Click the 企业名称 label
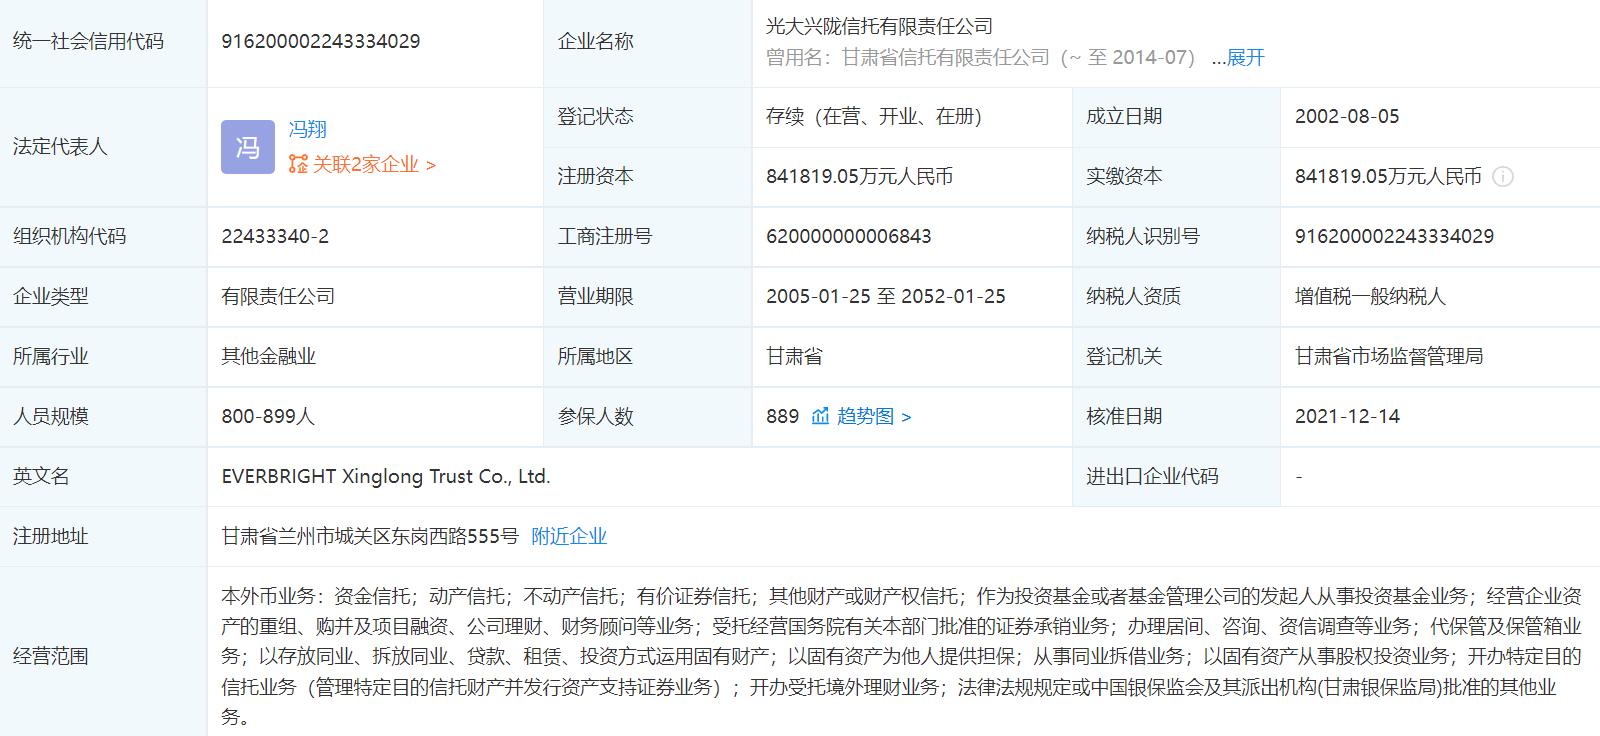The height and width of the screenshot is (736, 1600). [595, 41]
